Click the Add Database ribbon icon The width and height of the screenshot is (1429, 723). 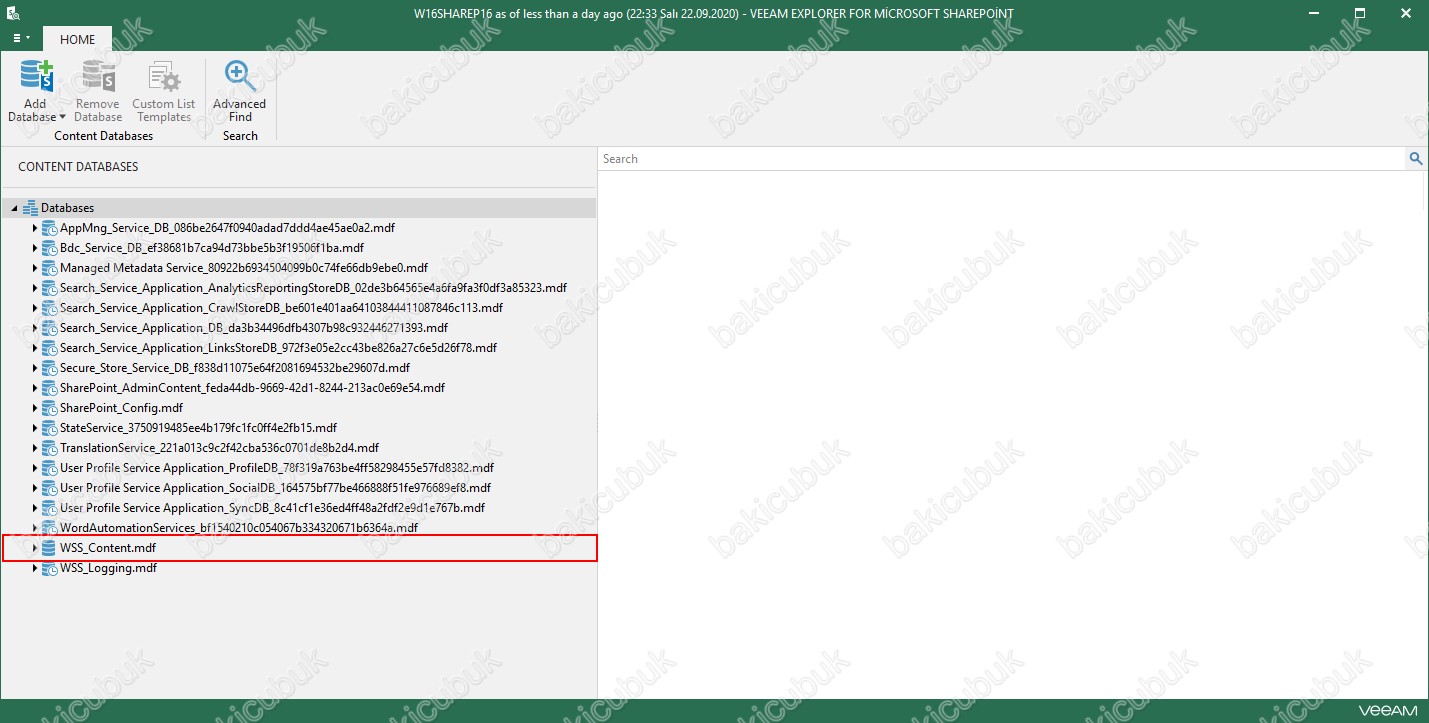(36, 78)
